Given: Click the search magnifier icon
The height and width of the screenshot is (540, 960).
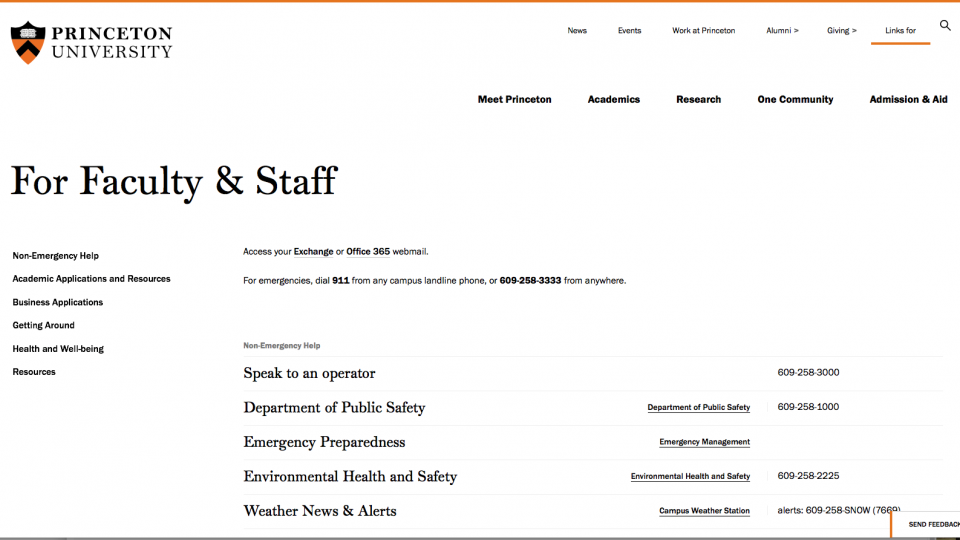Looking at the screenshot, I should tap(945, 26).
